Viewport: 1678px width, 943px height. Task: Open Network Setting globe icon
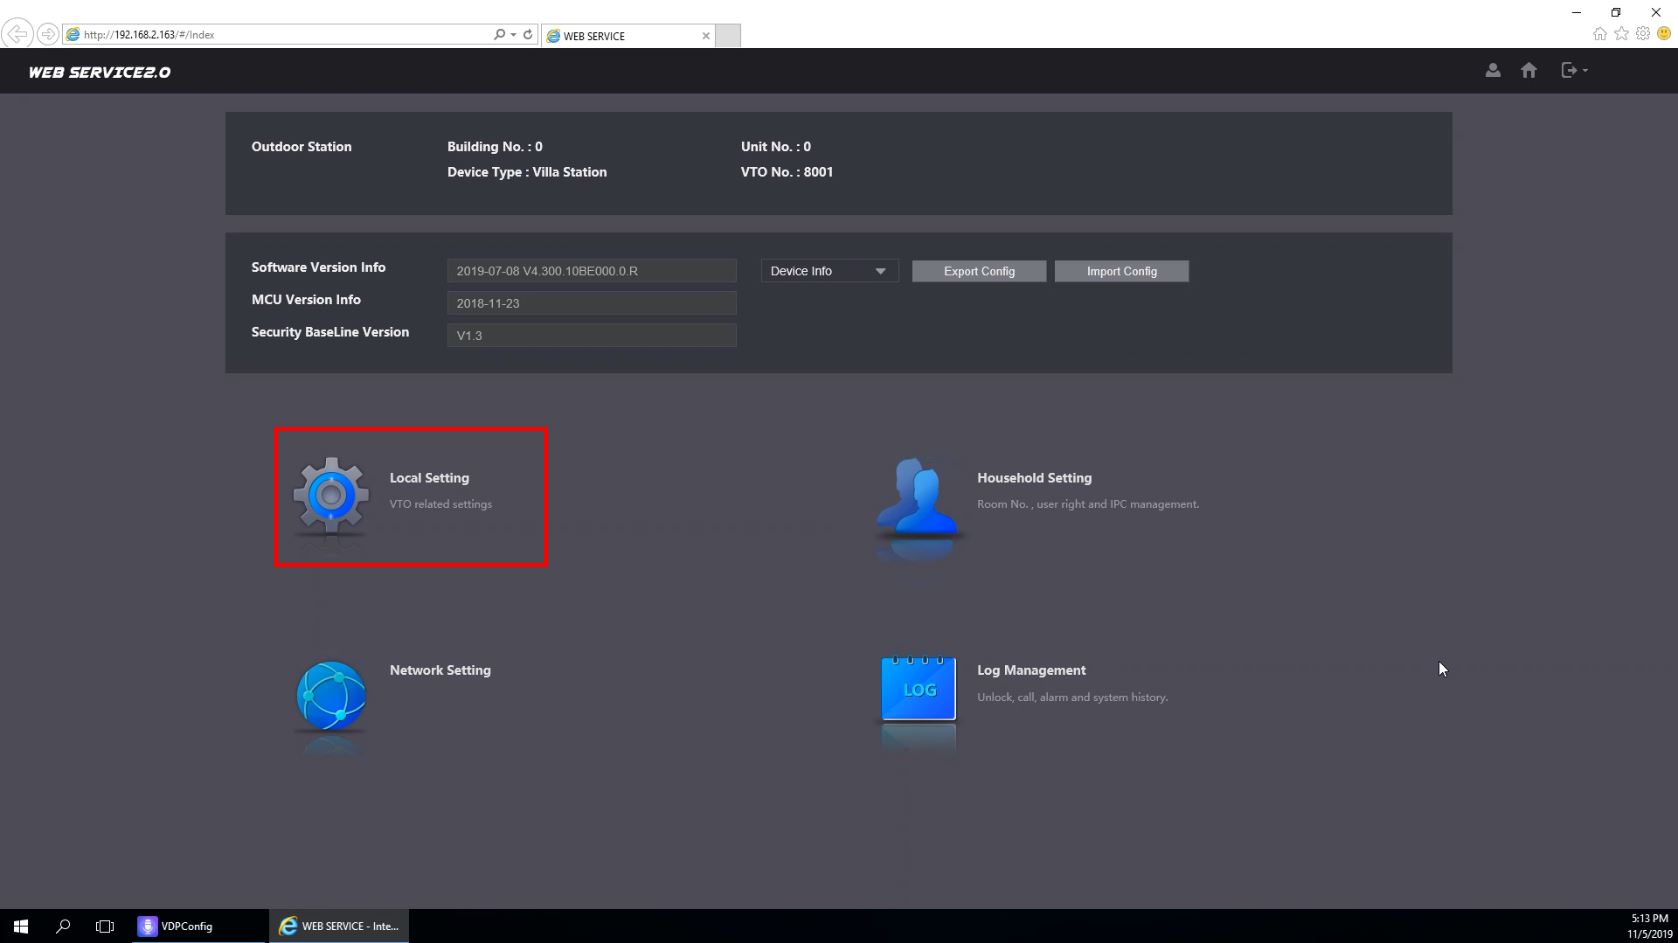pos(331,694)
